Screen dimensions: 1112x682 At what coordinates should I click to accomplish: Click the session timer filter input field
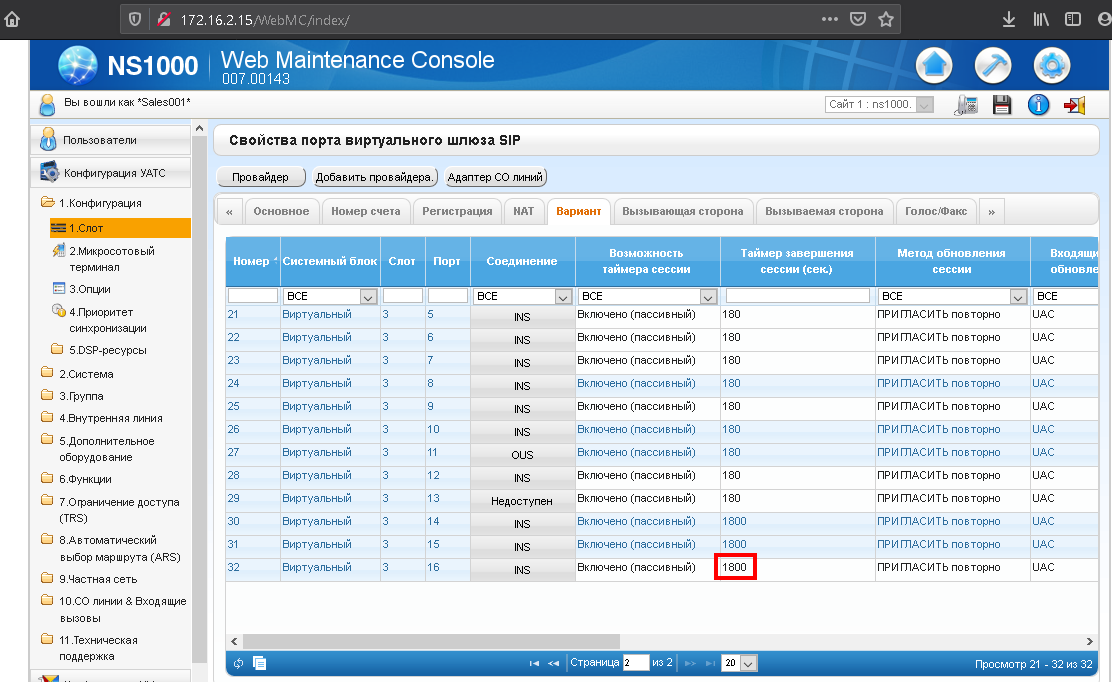[x=797, y=296]
